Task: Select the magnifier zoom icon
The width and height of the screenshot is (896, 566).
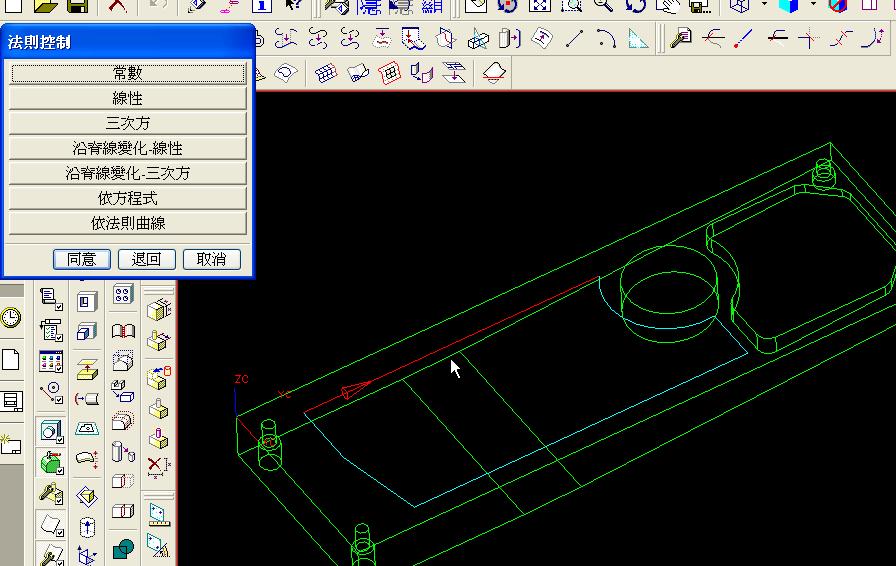Action: tap(603, 6)
